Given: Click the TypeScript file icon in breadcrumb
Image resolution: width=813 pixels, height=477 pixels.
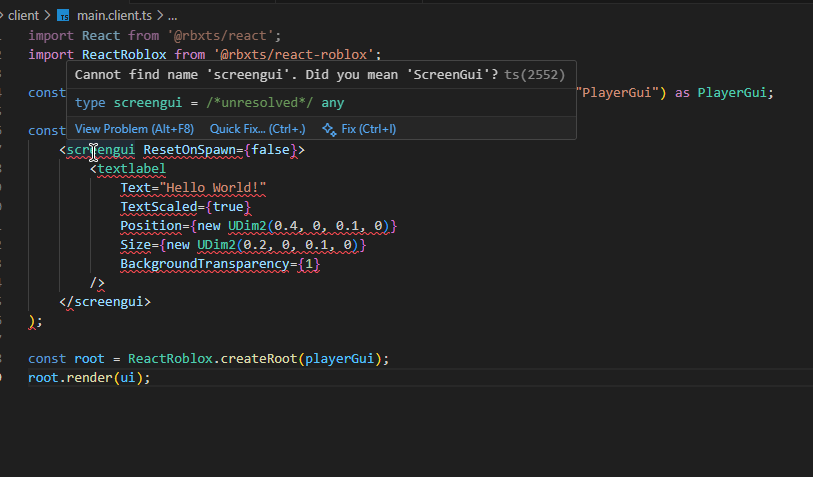Looking at the screenshot, I should pos(63,16).
